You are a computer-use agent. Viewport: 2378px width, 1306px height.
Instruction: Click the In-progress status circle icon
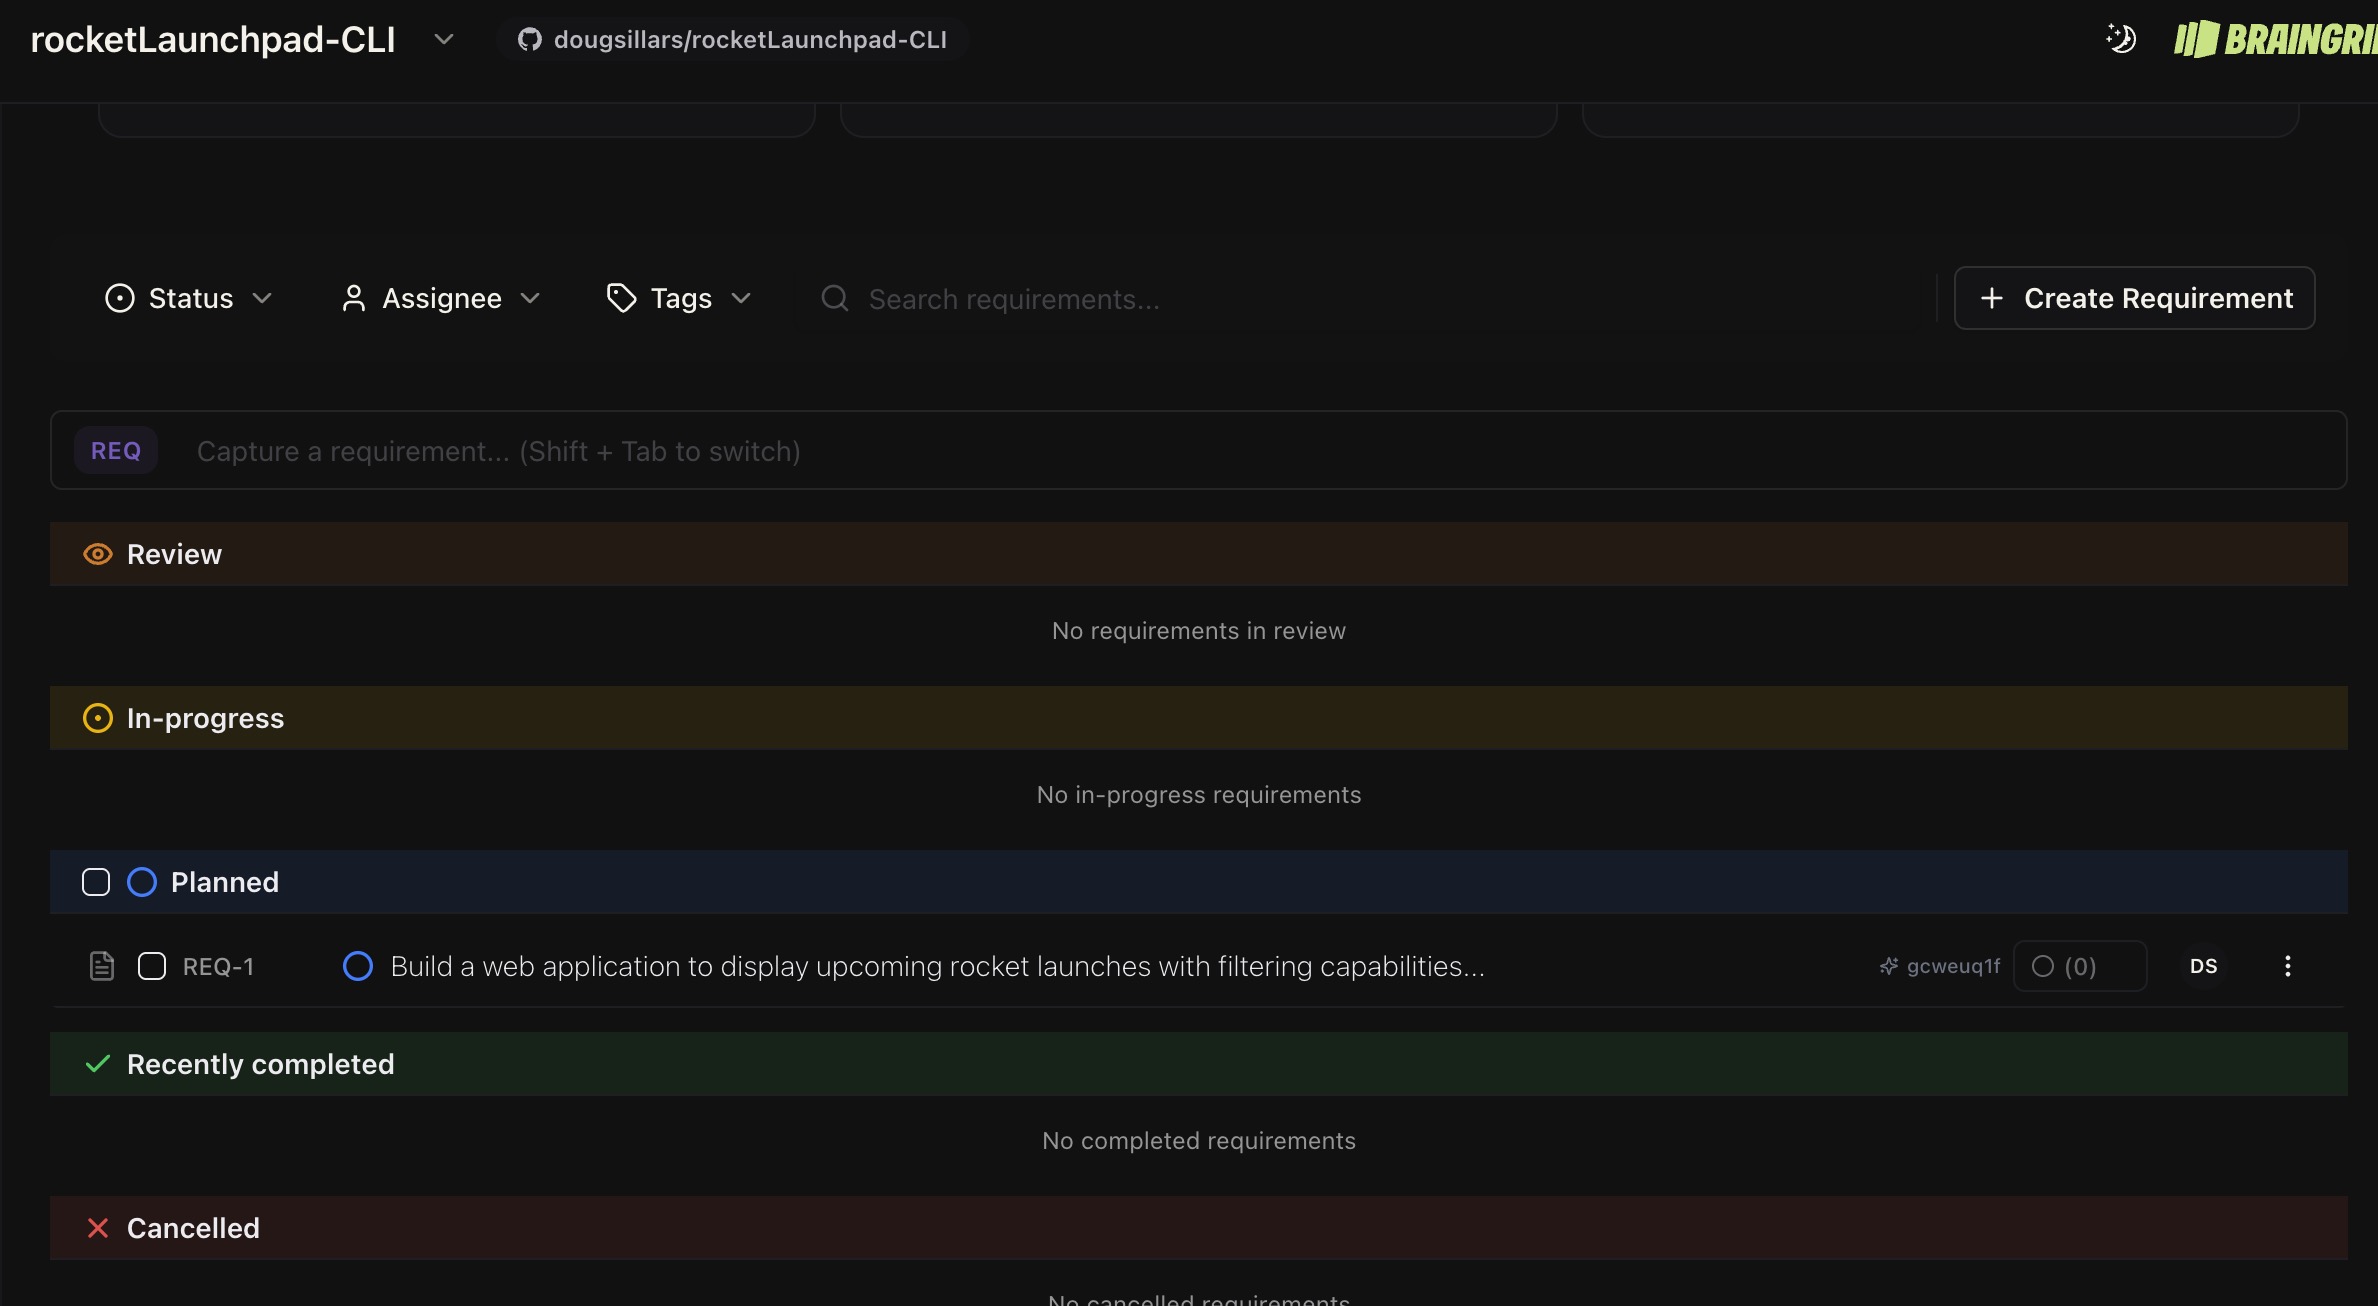click(96, 717)
